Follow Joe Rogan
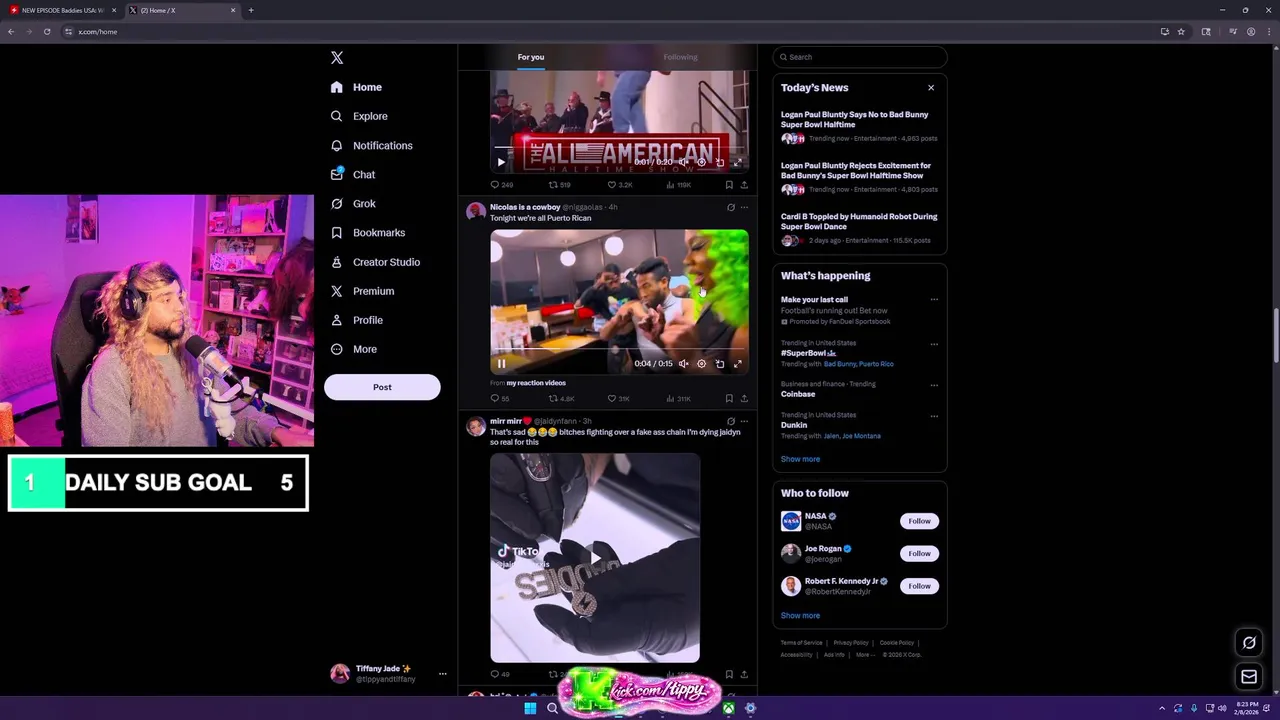This screenshot has width=1280, height=720. click(919, 553)
